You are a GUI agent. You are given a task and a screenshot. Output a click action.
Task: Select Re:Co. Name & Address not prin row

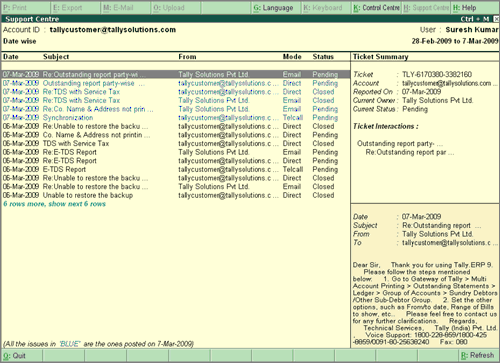point(175,109)
